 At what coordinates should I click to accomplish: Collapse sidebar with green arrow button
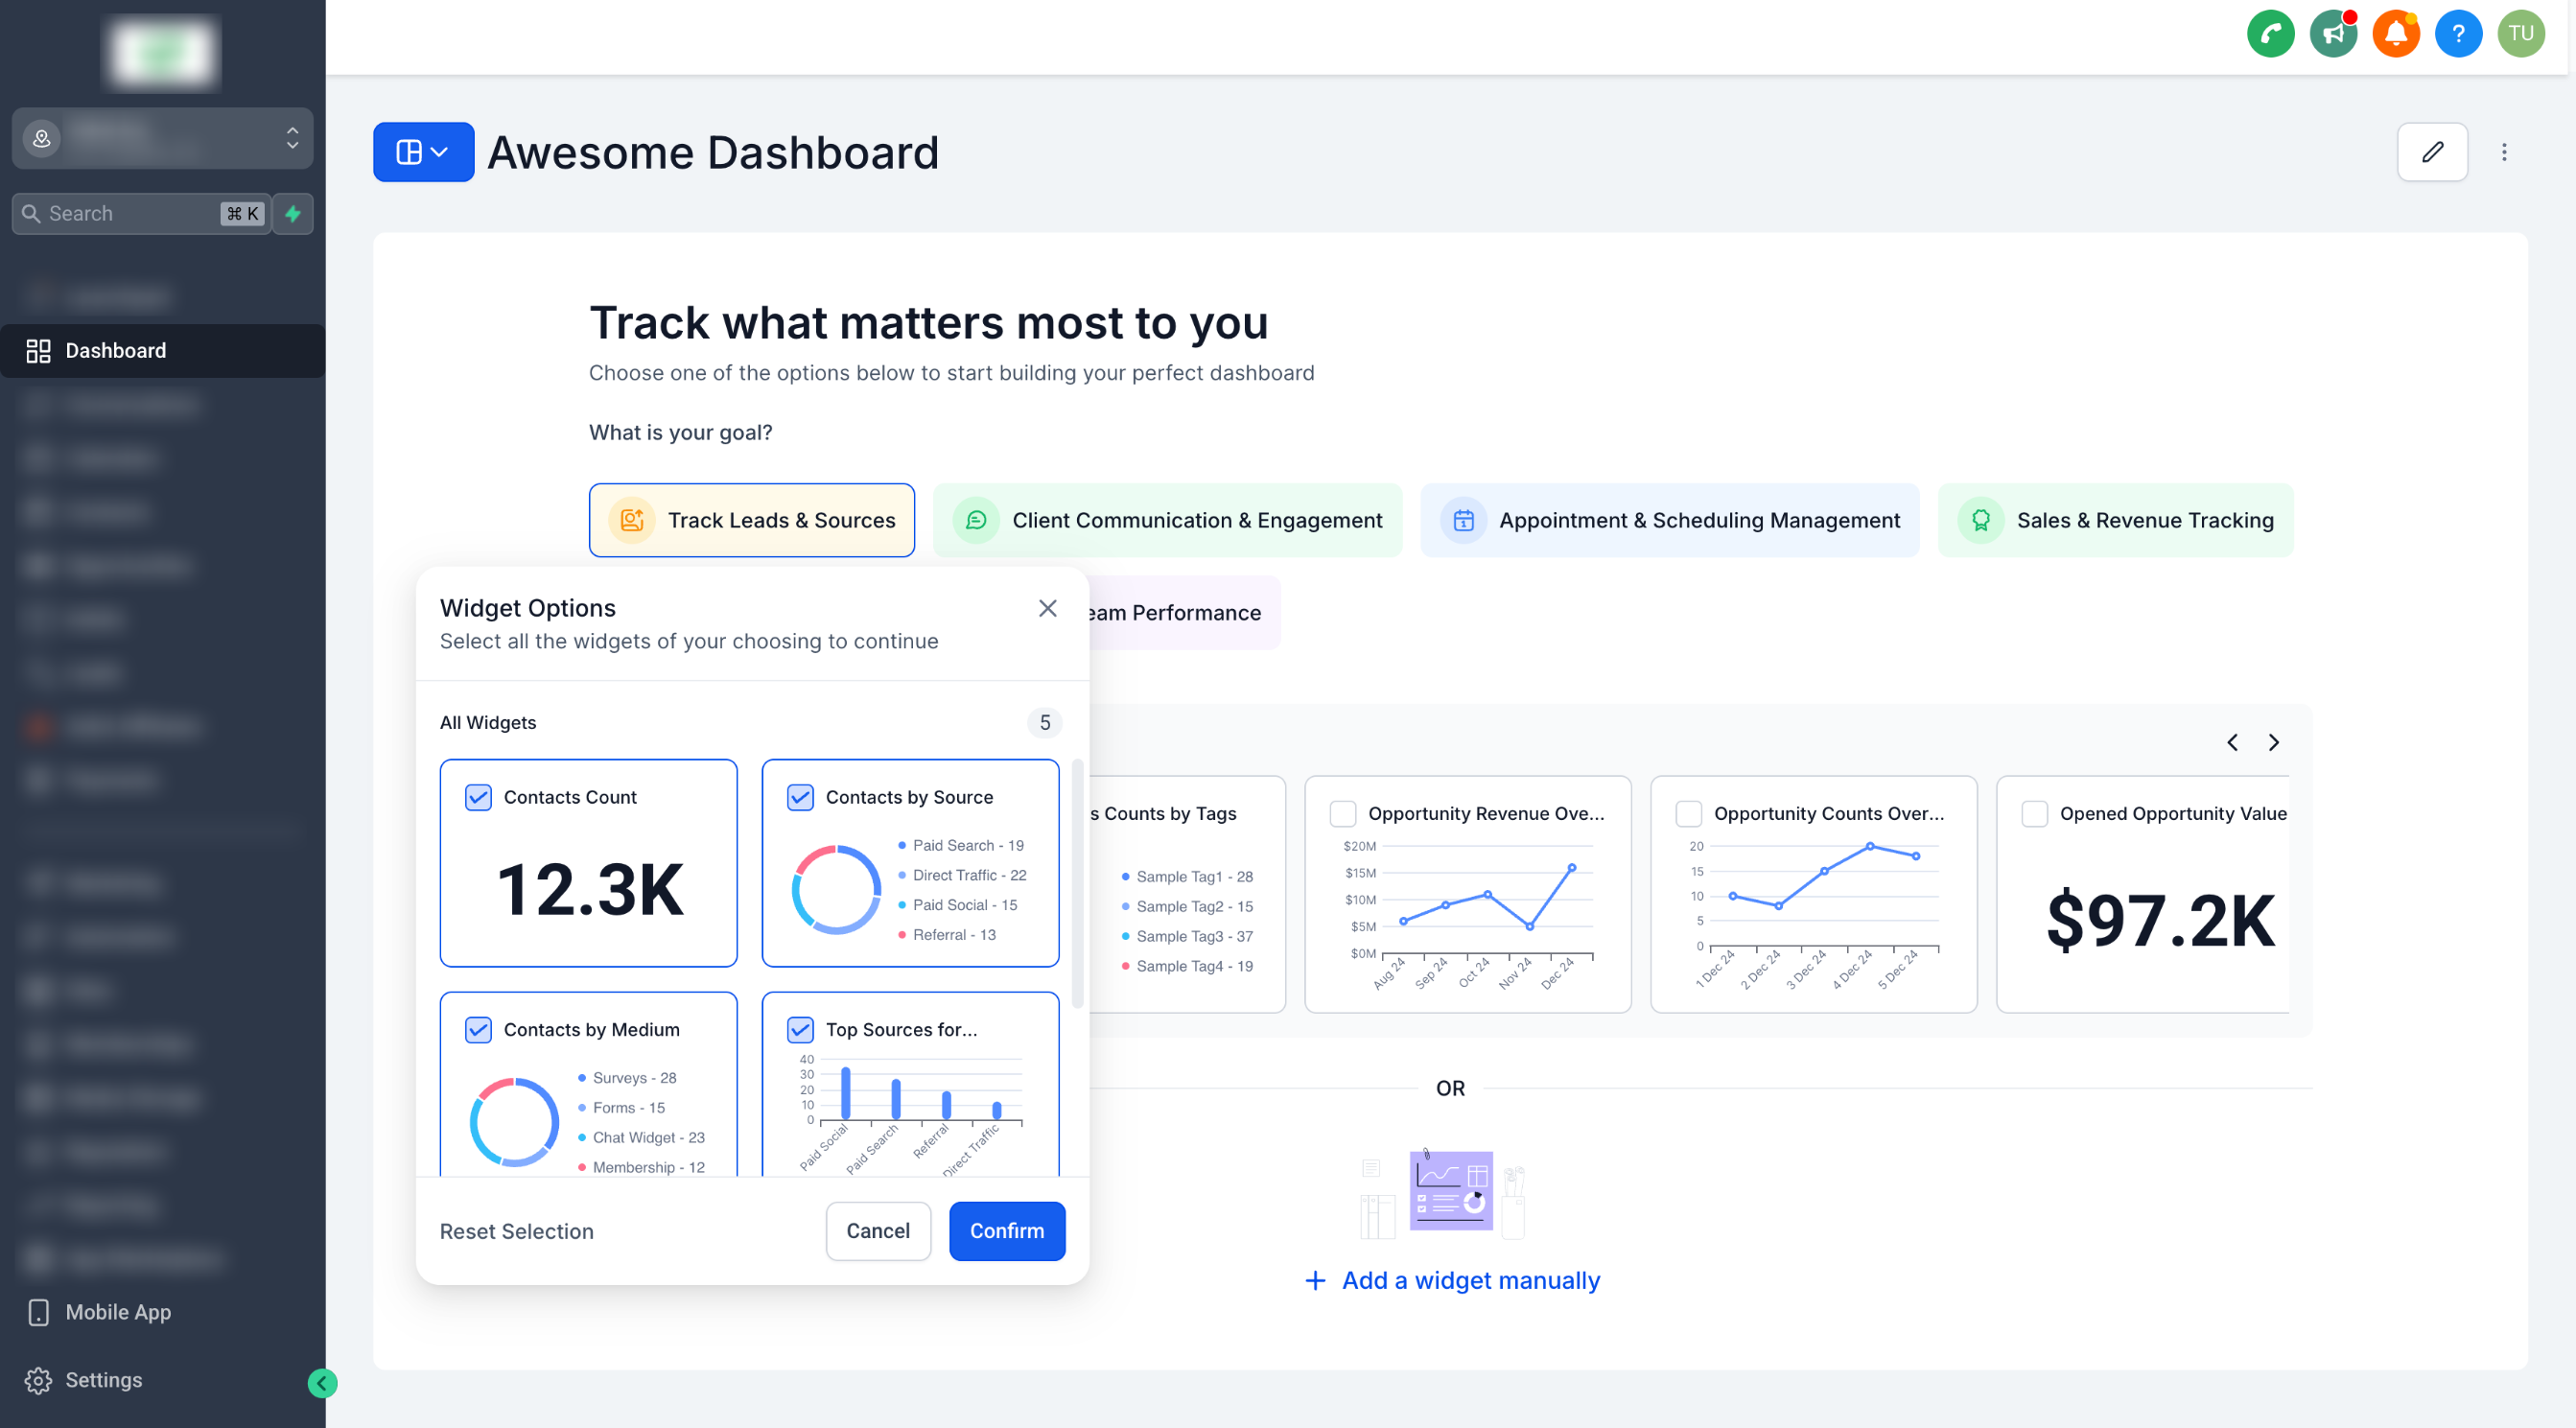322,1383
